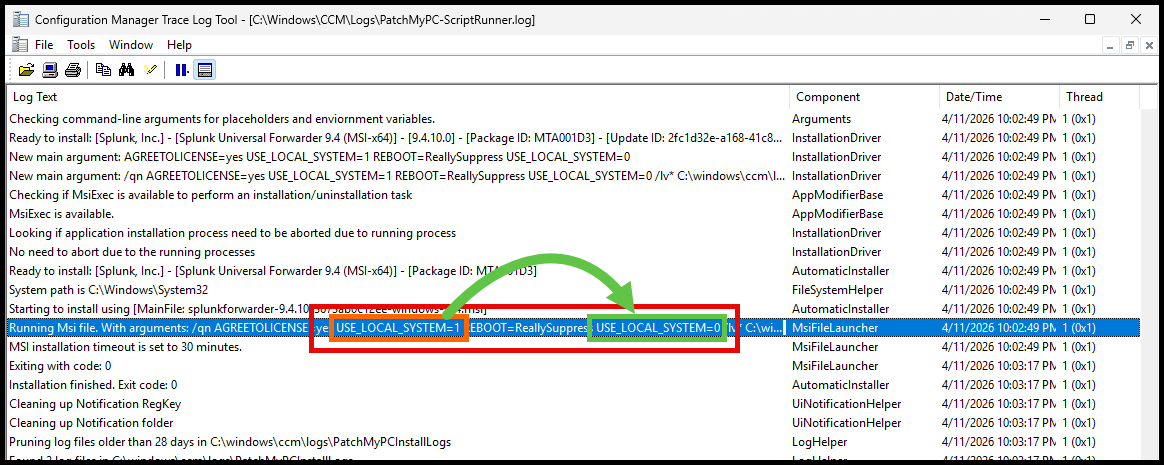The width and height of the screenshot is (1164, 465).
Task: Click the Open on Server computer icon
Action: coord(50,71)
